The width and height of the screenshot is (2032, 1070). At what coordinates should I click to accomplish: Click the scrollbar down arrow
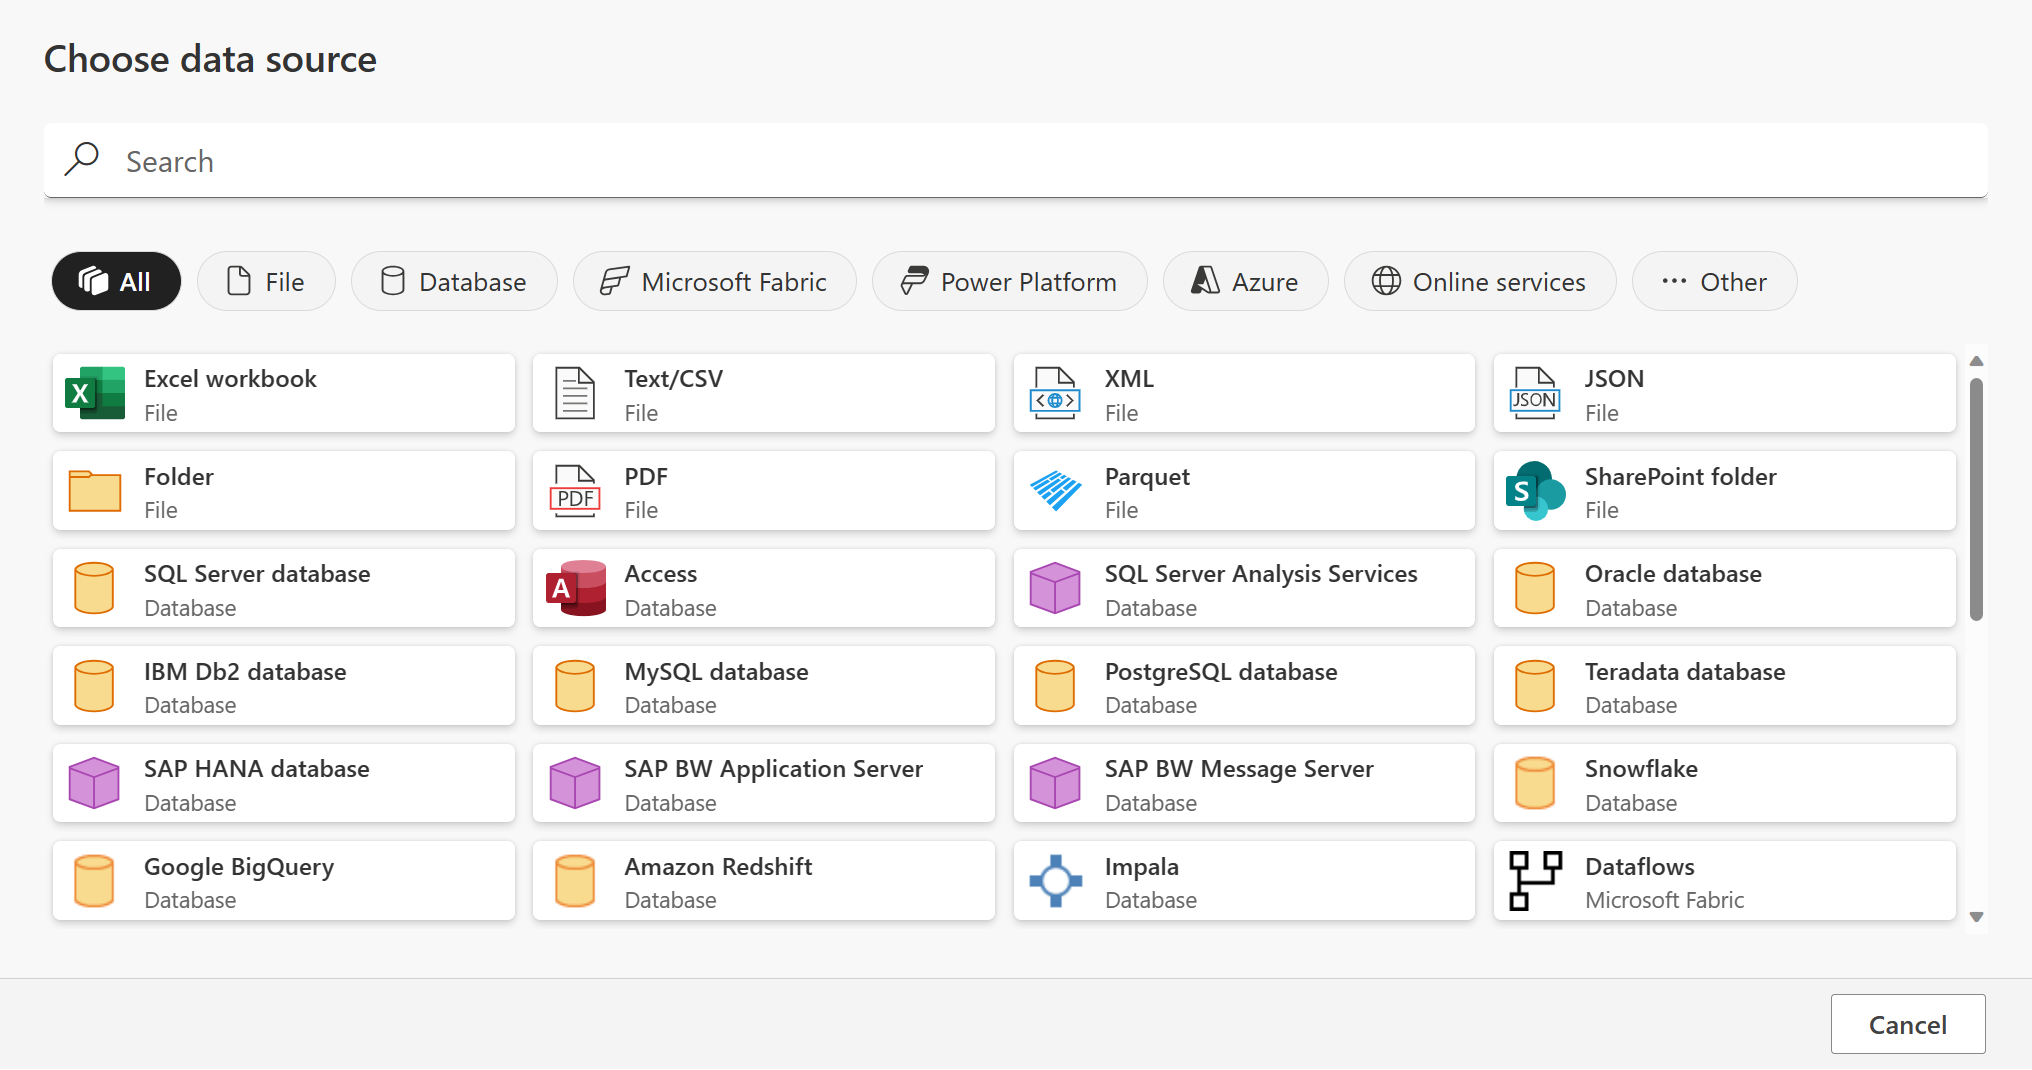click(x=1976, y=916)
